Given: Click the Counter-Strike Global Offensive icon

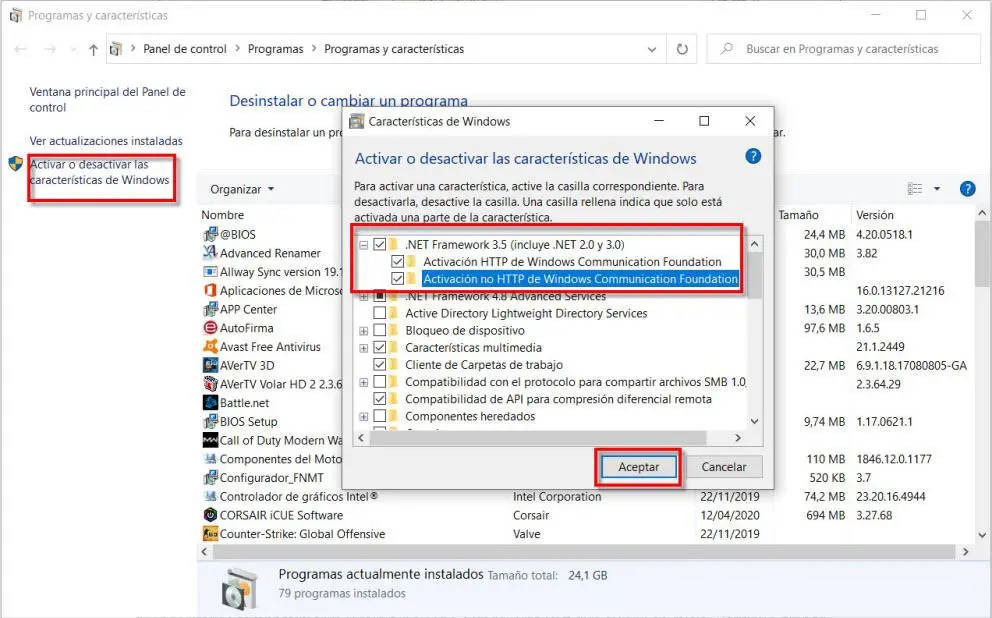Looking at the screenshot, I should (x=210, y=534).
